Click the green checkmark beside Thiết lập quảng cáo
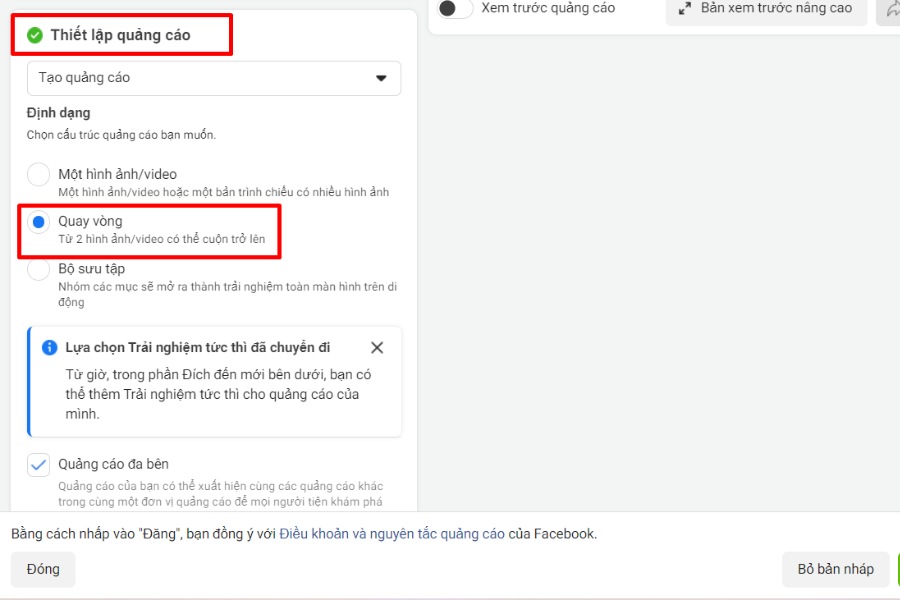 point(35,35)
